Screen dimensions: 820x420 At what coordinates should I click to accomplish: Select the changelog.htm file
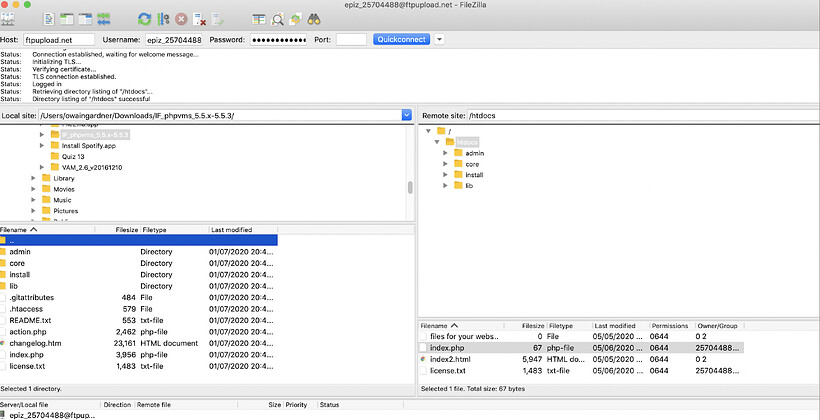click(139, 343)
